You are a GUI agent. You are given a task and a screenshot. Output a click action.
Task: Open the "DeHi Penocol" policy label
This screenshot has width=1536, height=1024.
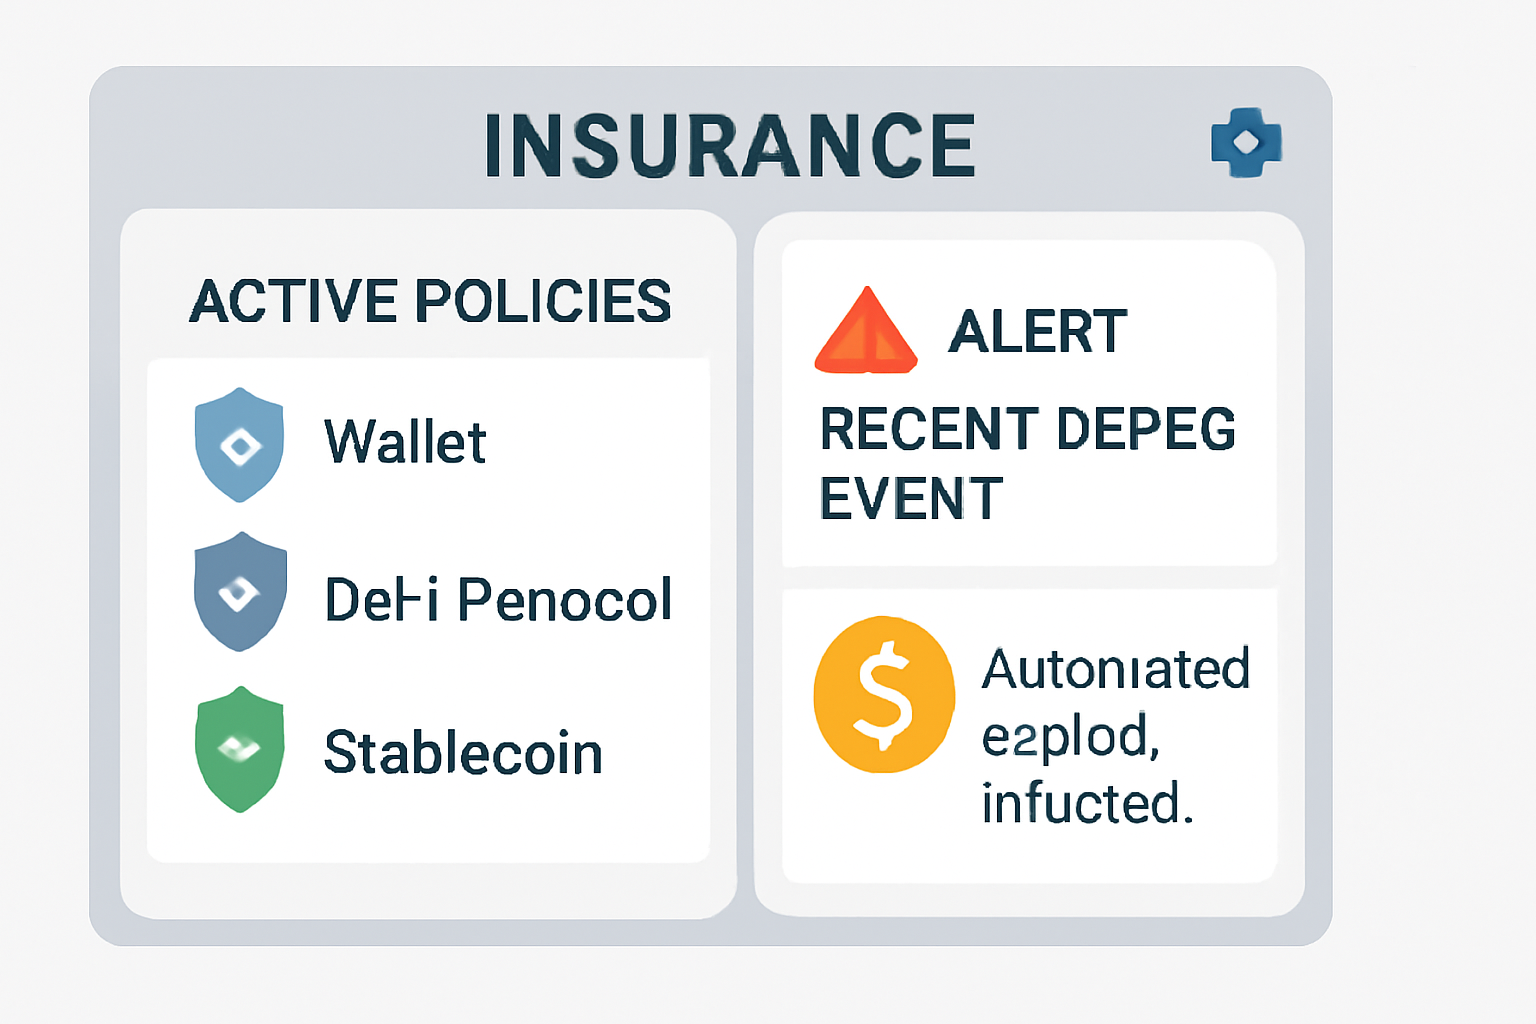pos(498,600)
